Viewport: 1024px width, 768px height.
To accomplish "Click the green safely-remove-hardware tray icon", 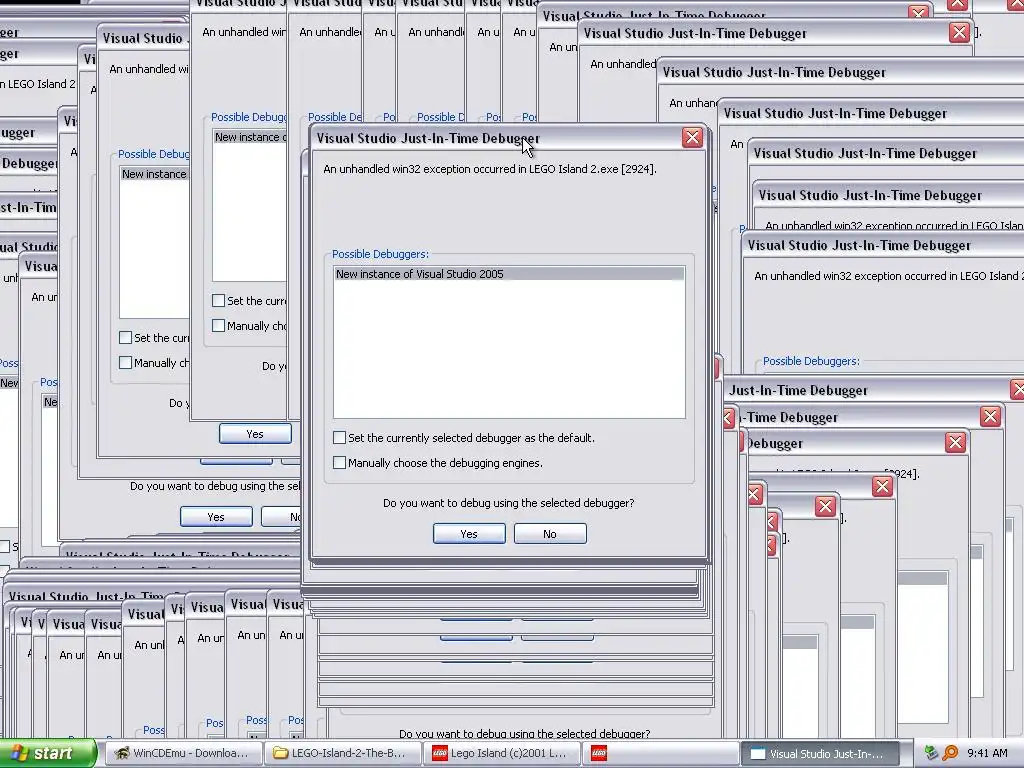I will (931, 753).
